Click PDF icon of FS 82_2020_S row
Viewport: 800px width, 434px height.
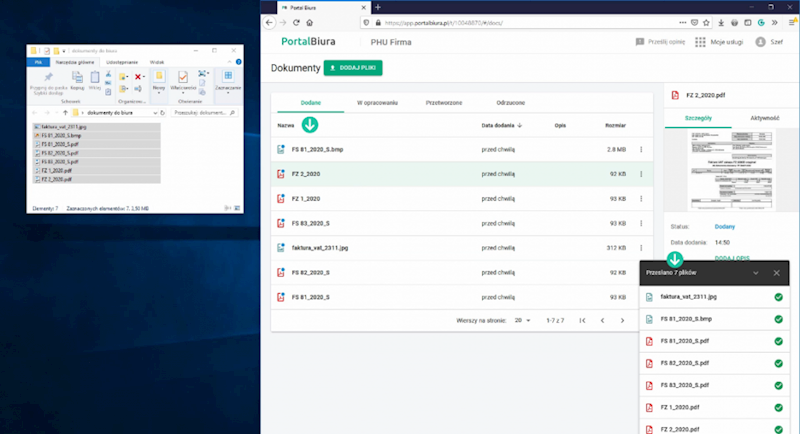tap(281, 272)
